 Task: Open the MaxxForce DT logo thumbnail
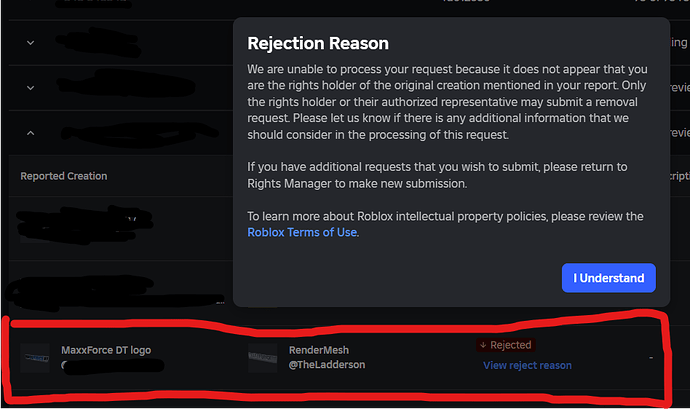click(35, 357)
